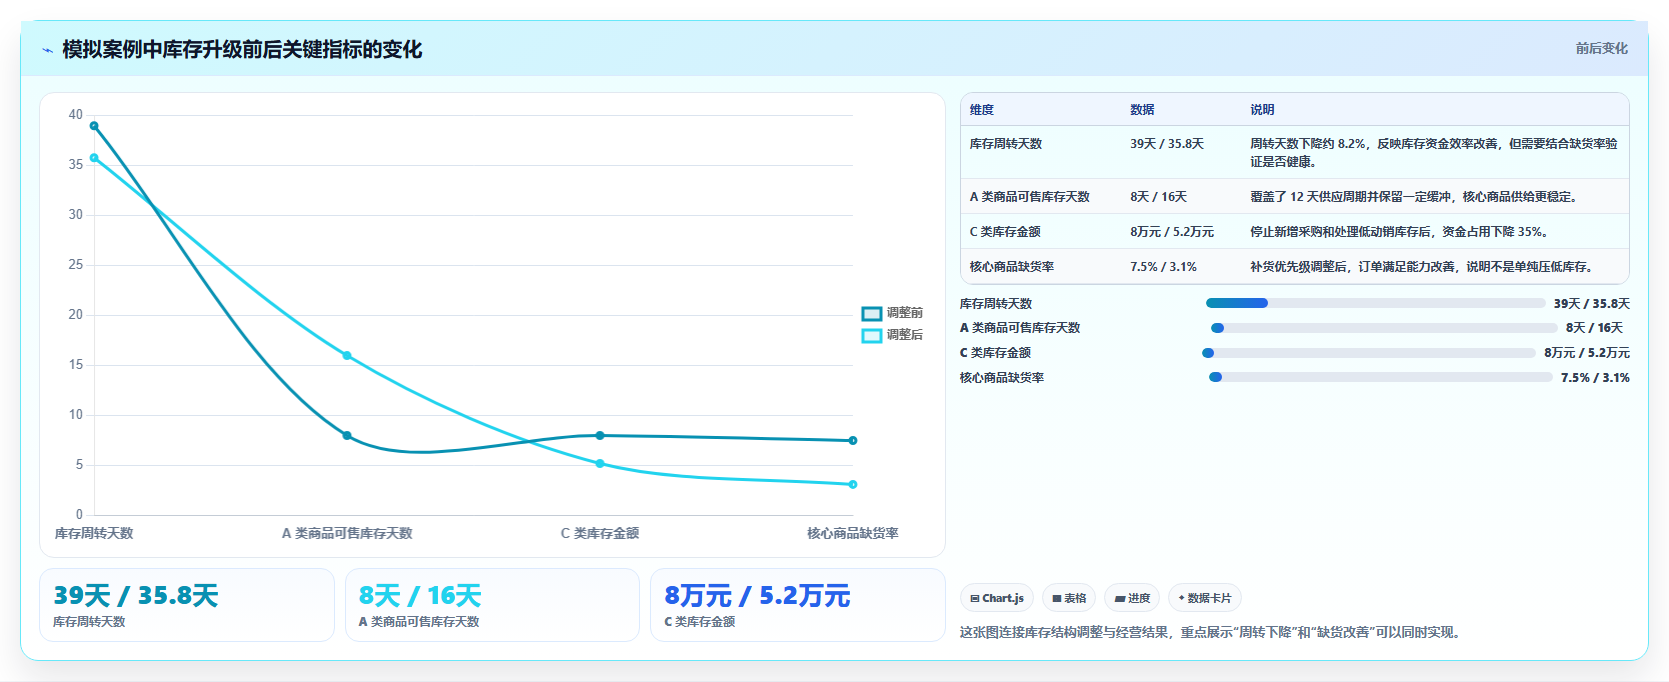1669x682 pixels.
Task: Click the 8万元 / 5.2万元 data card
Action: click(798, 605)
